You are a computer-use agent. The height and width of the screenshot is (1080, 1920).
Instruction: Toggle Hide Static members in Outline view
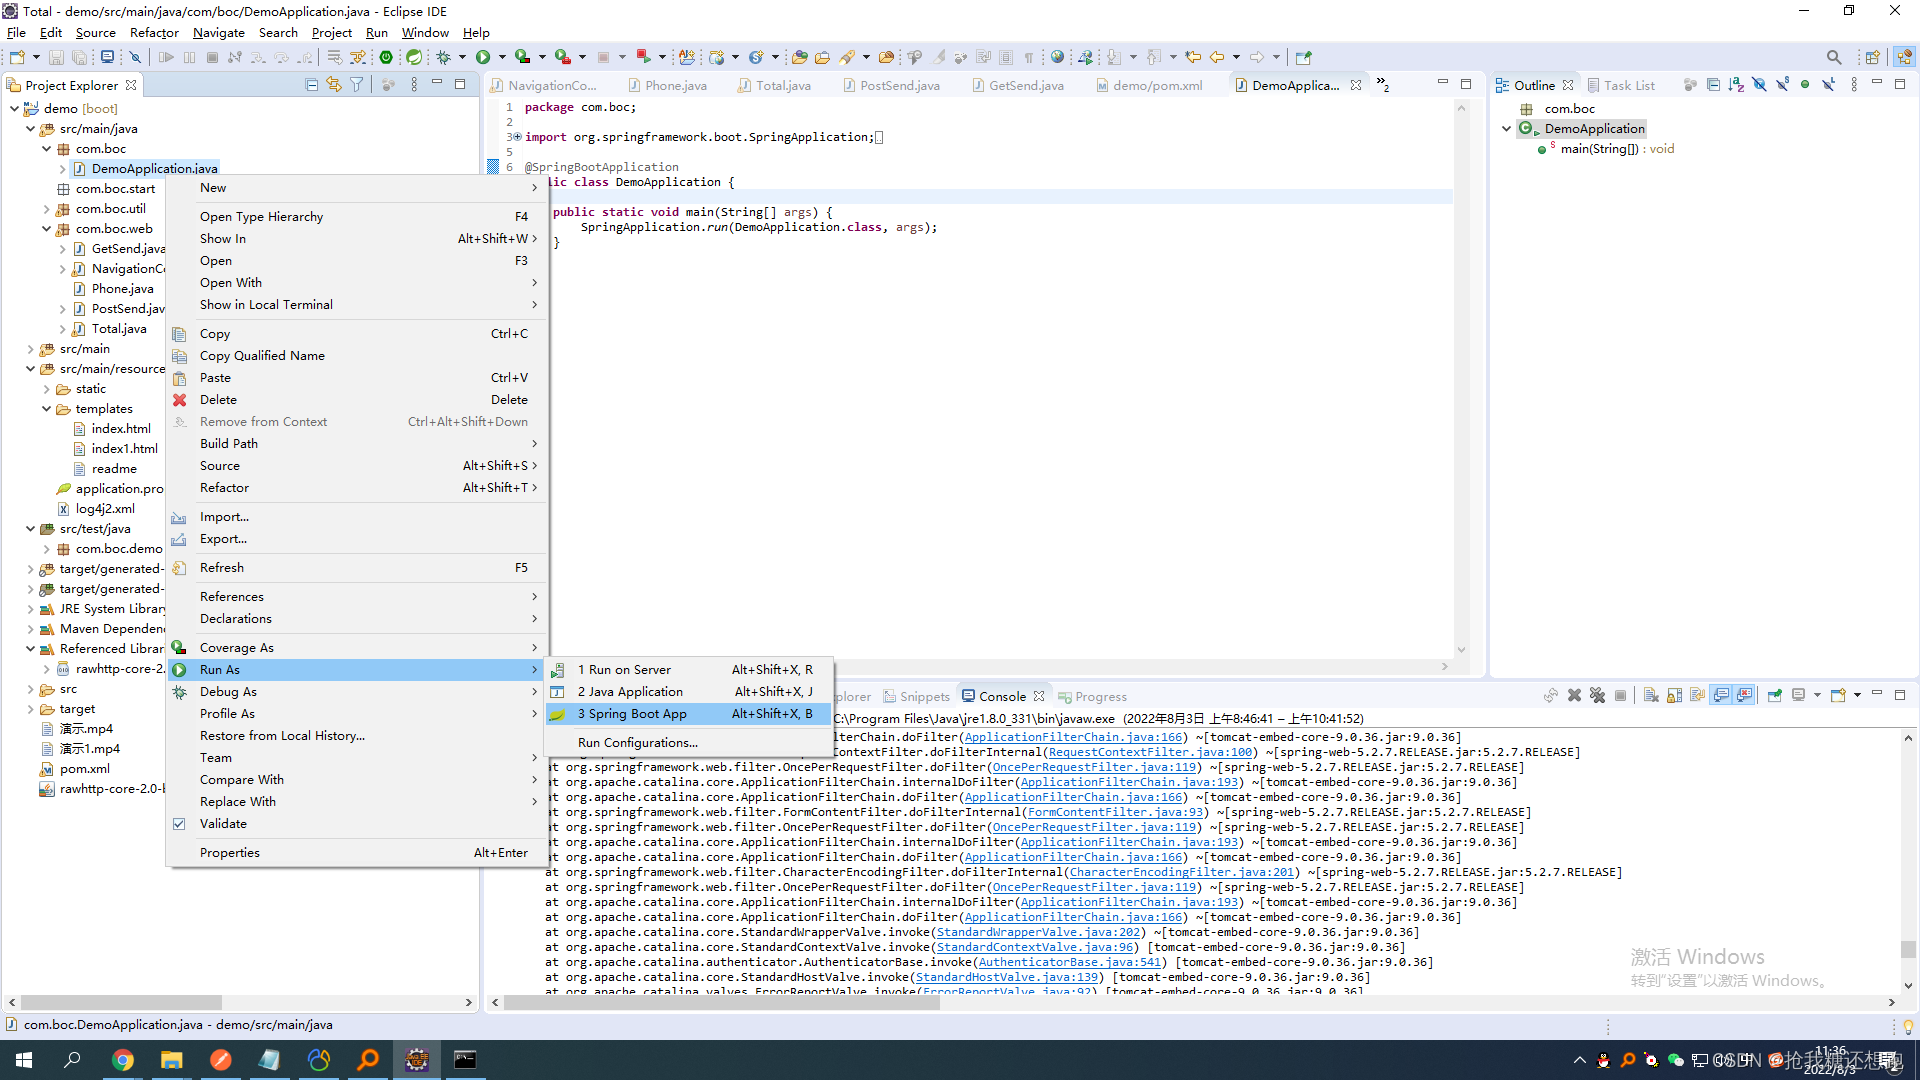coord(1782,85)
